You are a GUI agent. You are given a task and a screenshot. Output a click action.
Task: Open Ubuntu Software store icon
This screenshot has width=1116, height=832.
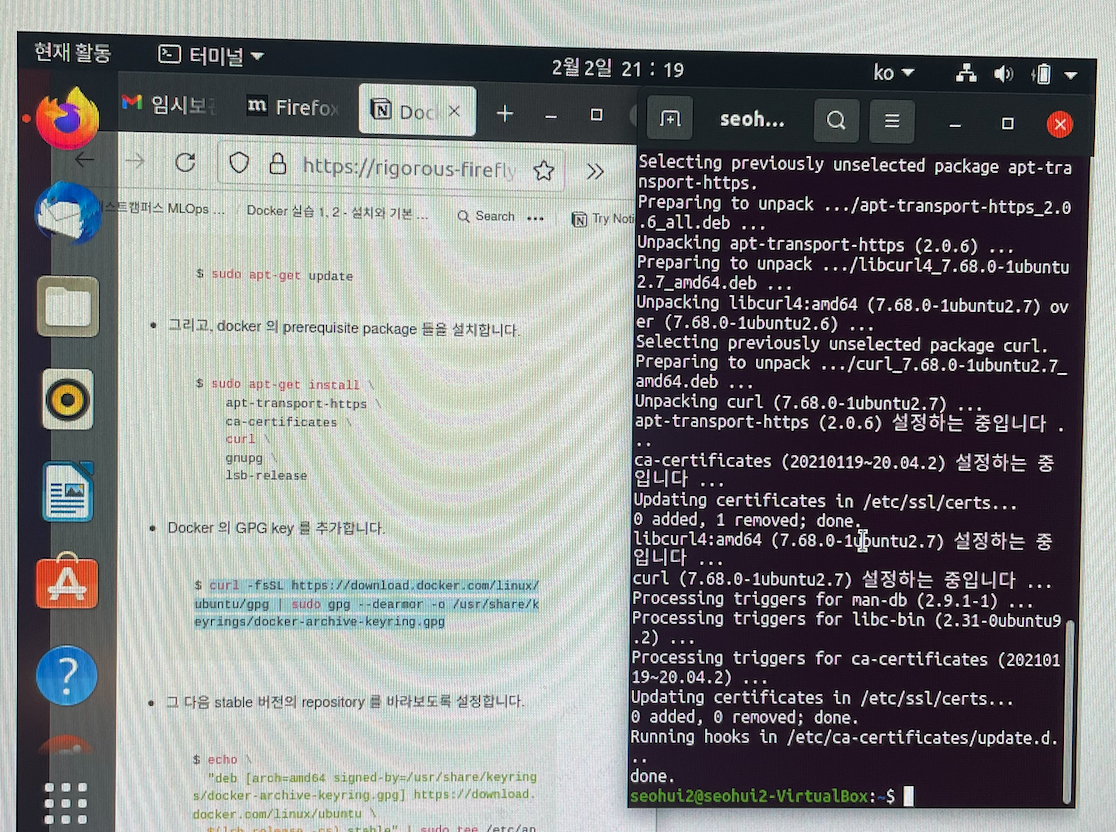point(68,582)
